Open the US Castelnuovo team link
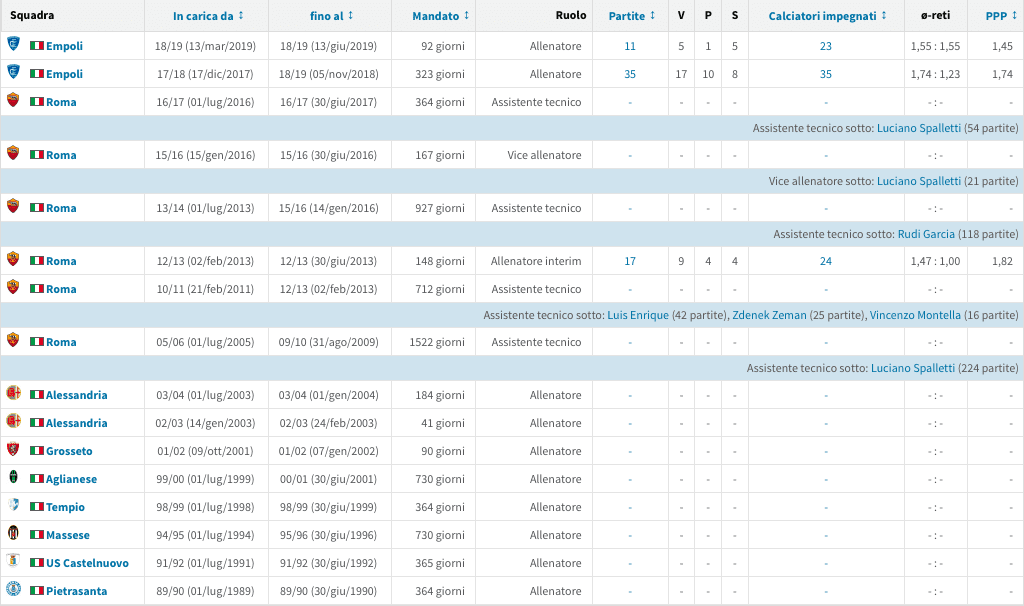Screen dimensions: 1024x606 coord(87,563)
